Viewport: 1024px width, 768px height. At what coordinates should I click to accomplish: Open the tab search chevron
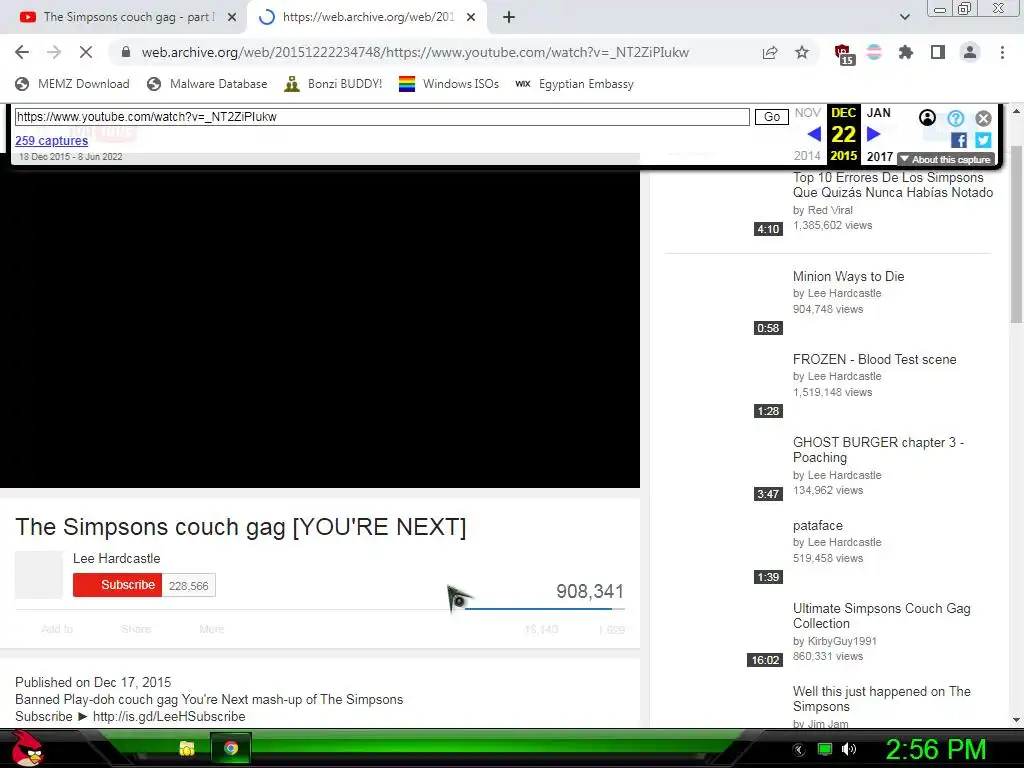(904, 17)
